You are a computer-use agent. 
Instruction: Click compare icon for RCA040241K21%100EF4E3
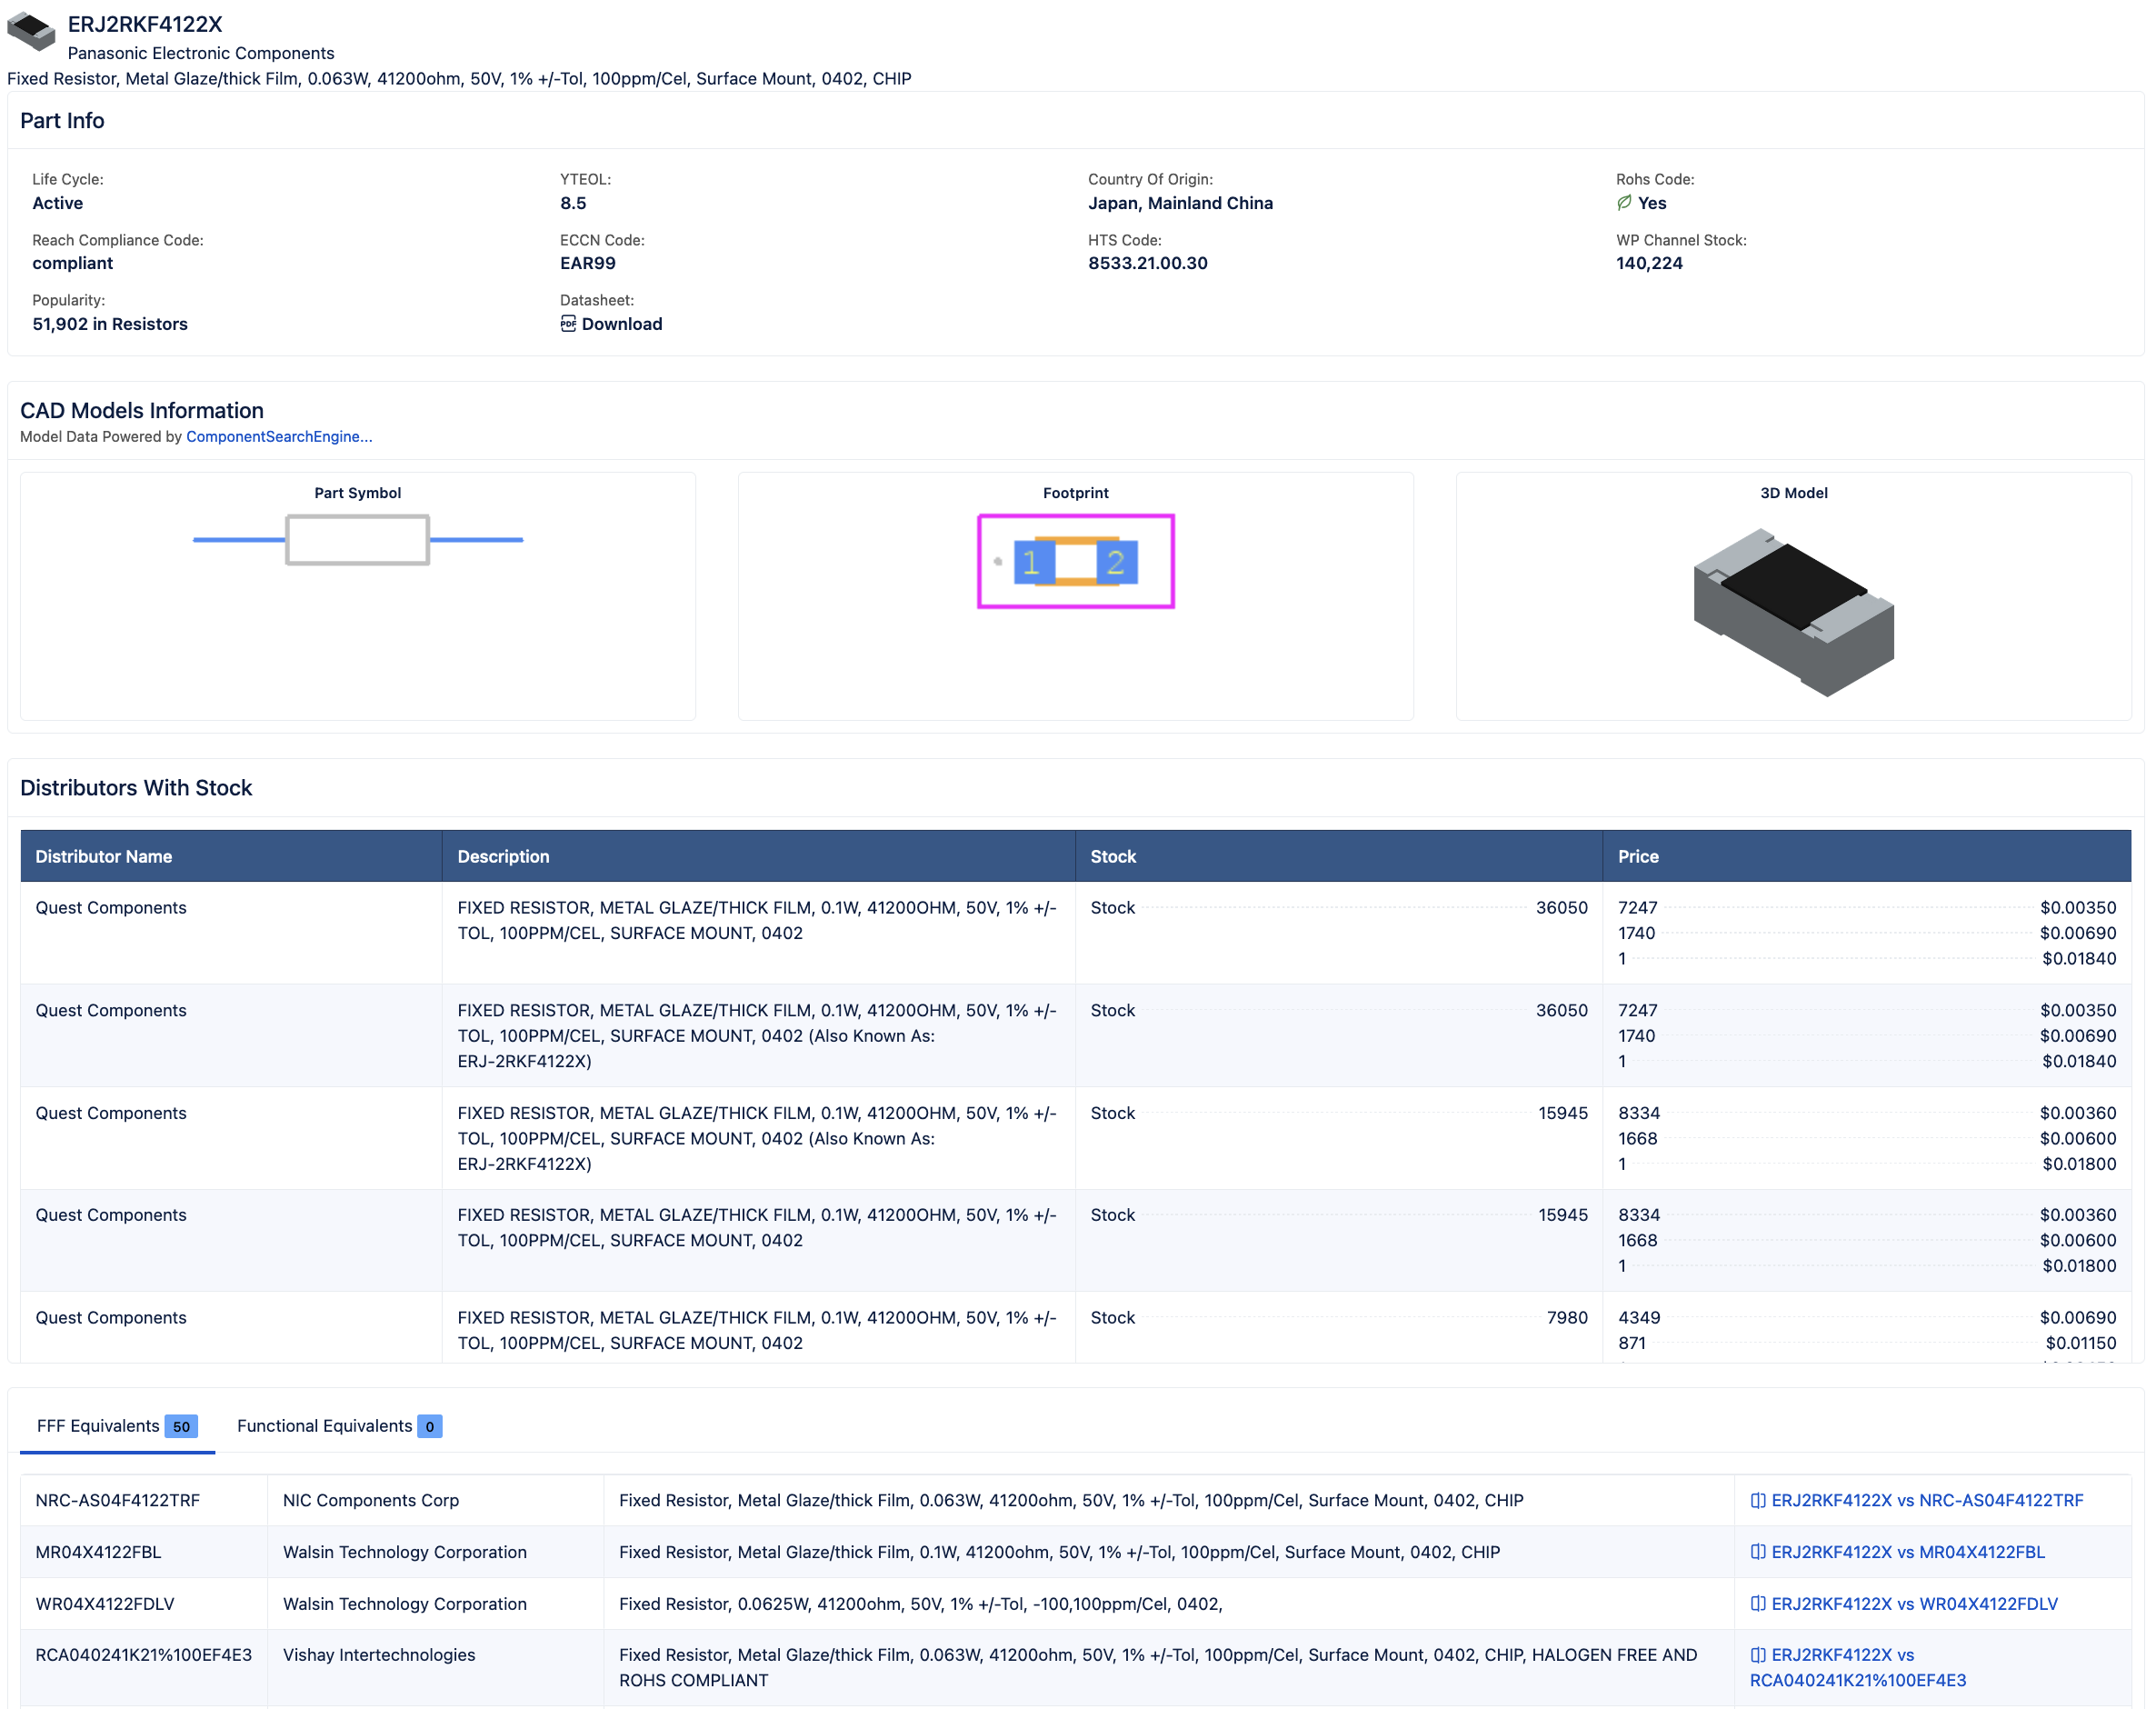coord(1758,1654)
